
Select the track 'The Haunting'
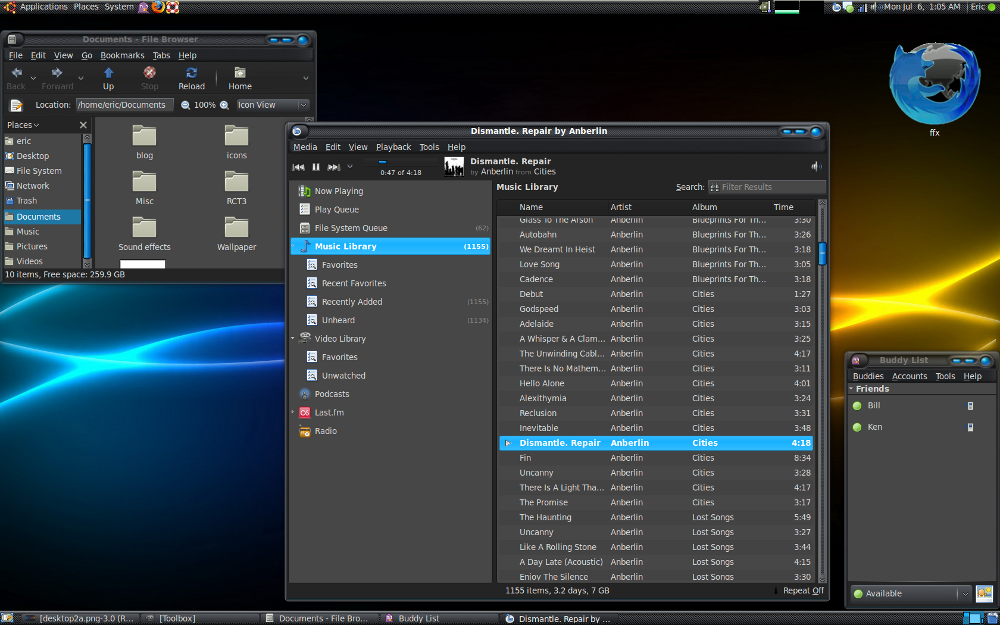point(656,517)
